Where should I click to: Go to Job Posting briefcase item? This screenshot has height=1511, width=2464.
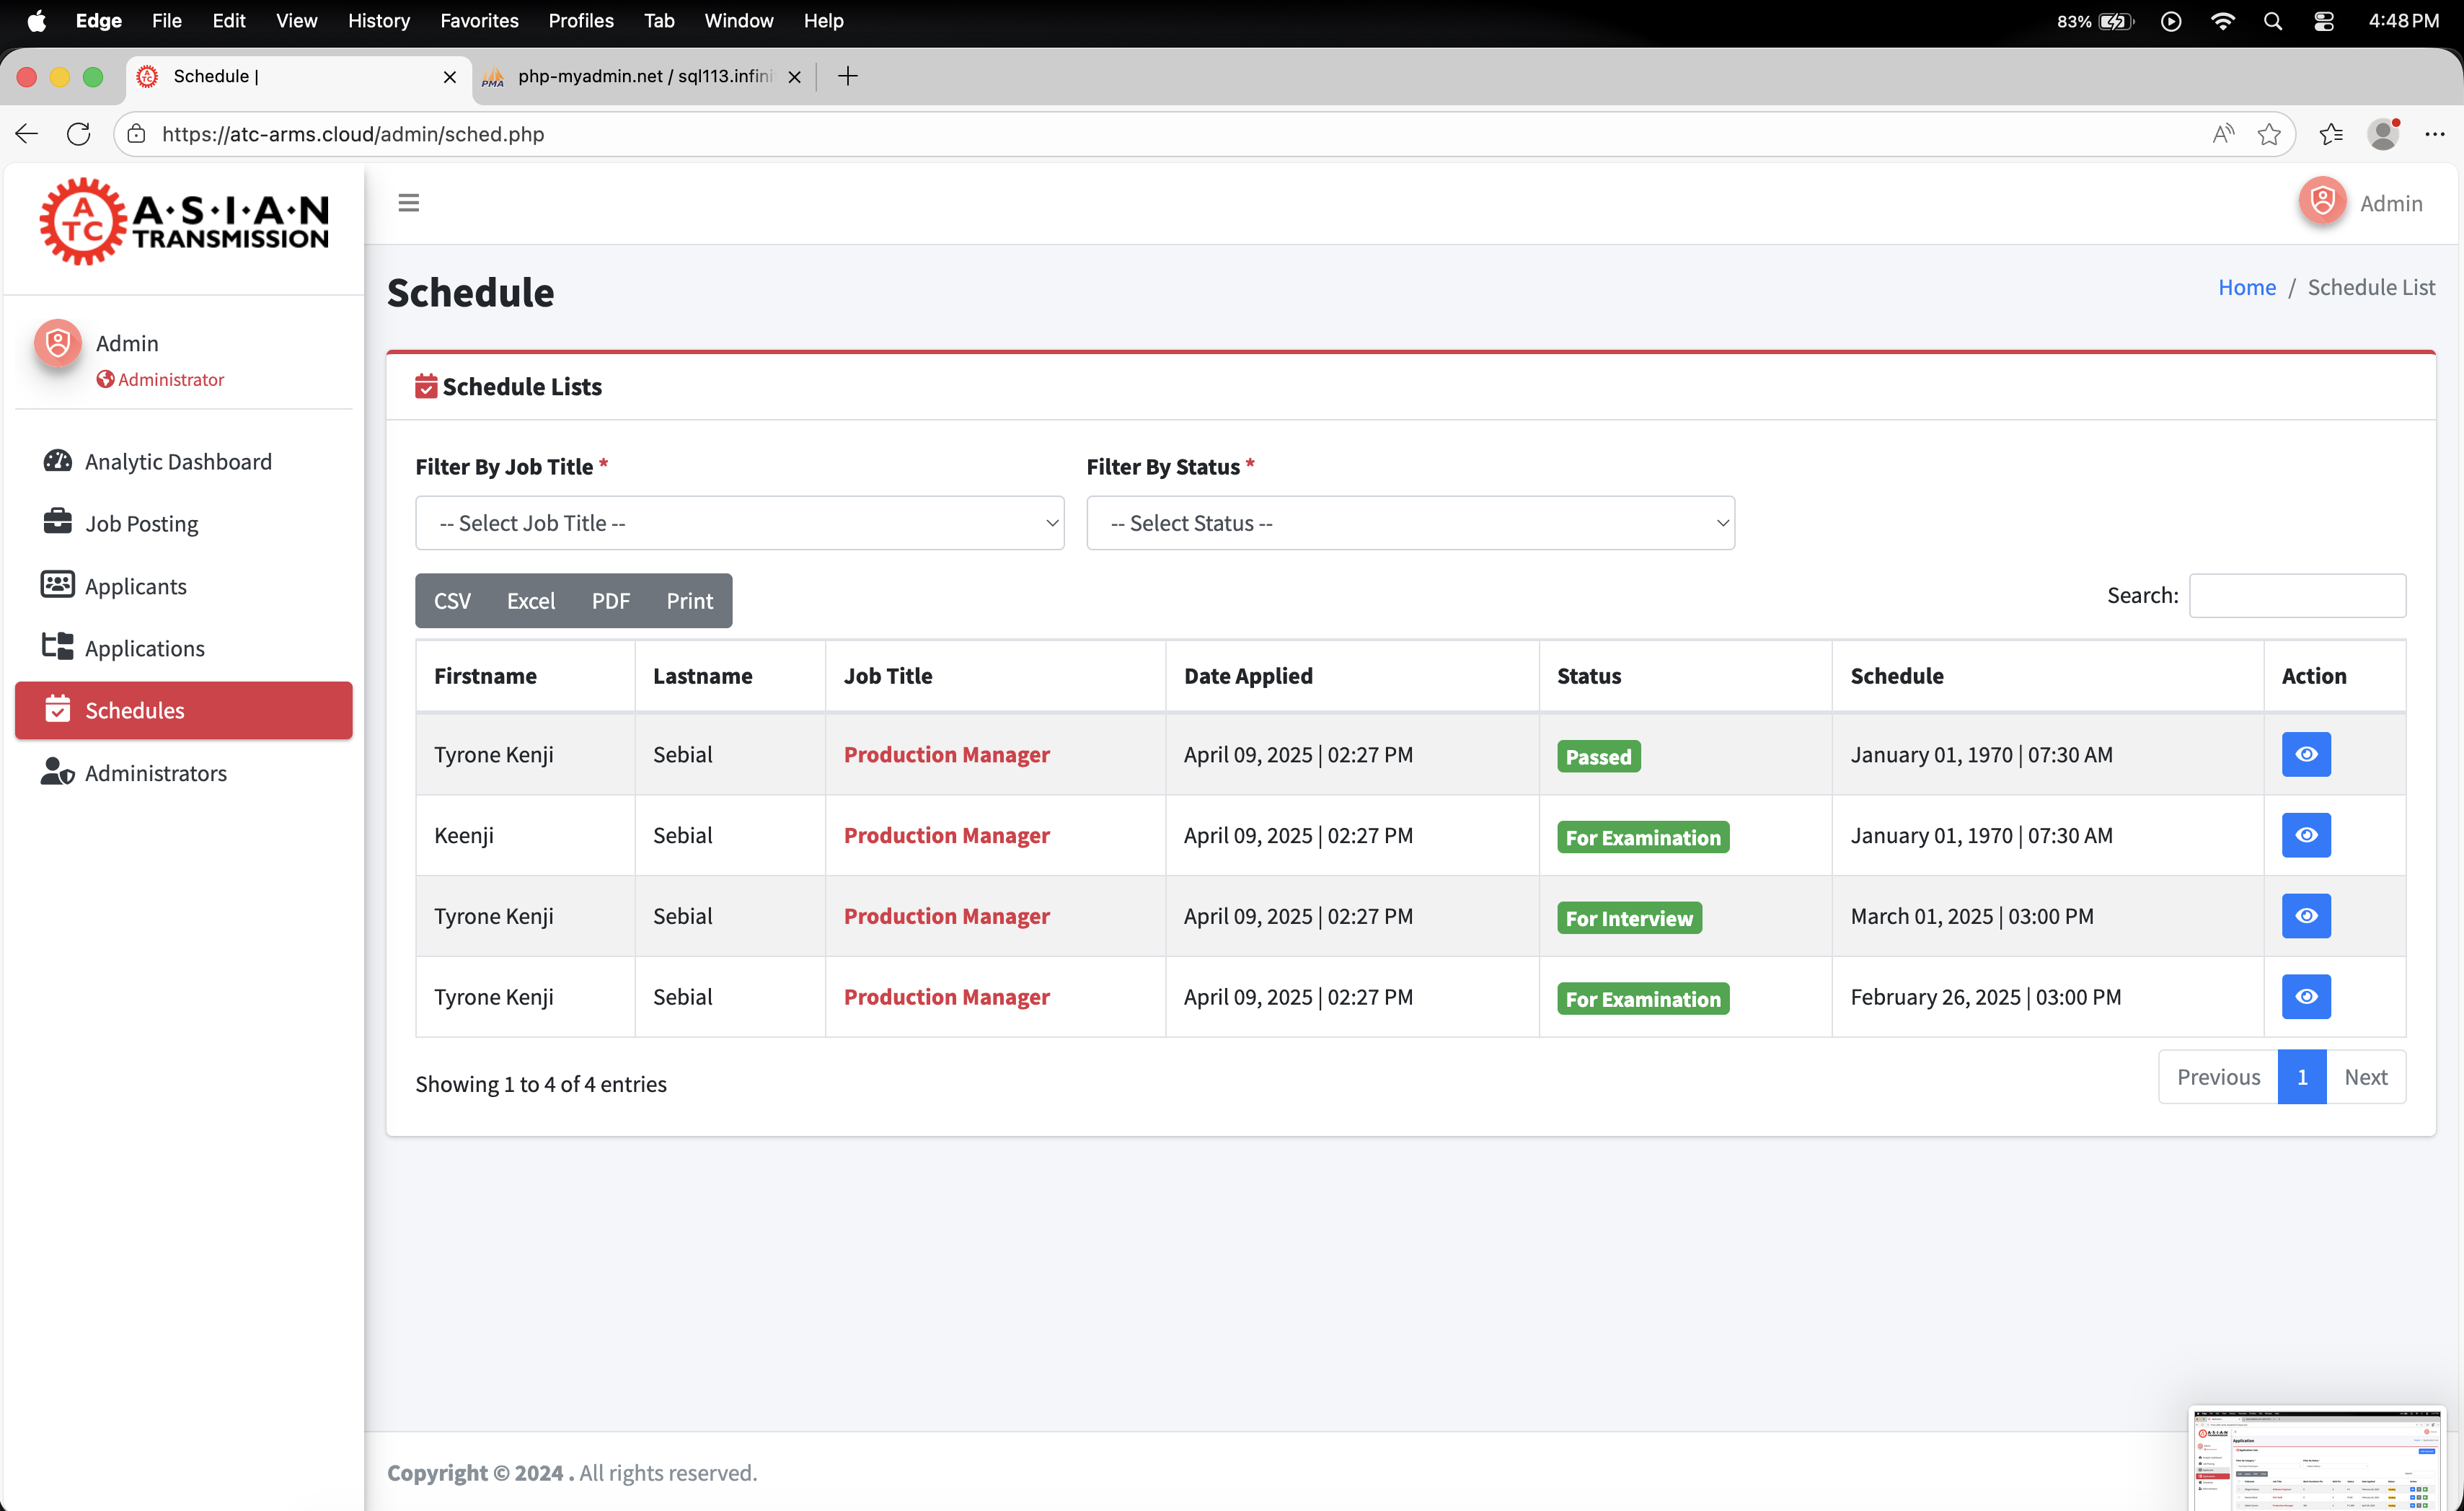[x=141, y=523]
